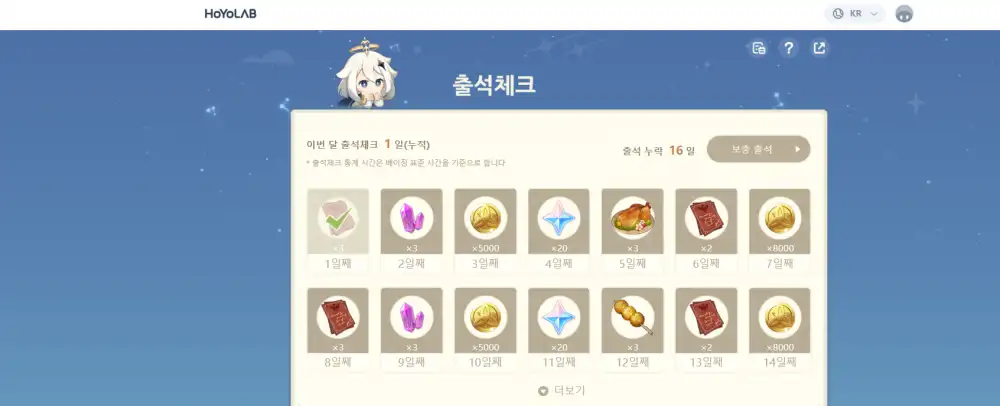Expand more rewards with 더보기
Screen dimensions: 1000x406
click(561, 390)
